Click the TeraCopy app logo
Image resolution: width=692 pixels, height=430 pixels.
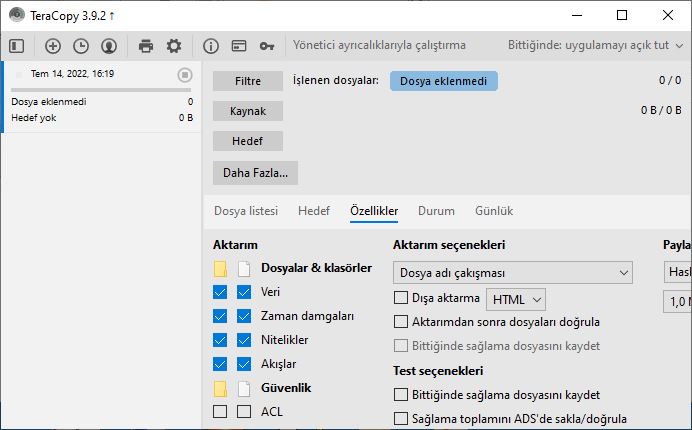coord(17,15)
